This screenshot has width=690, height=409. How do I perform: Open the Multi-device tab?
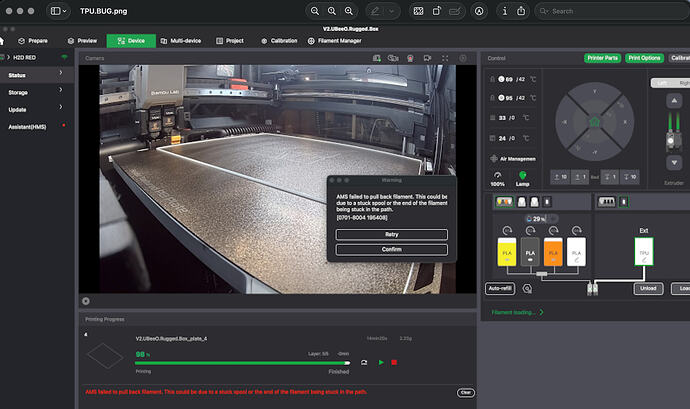[x=181, y=41]
